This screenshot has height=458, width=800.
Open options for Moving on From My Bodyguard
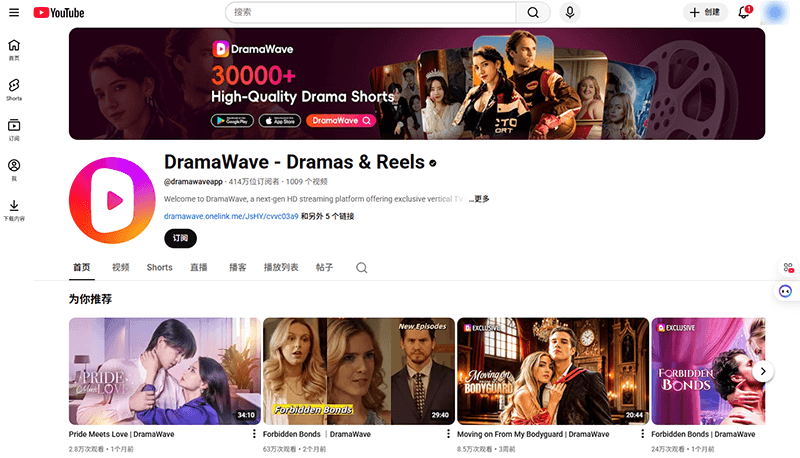[x=642, y=434]
